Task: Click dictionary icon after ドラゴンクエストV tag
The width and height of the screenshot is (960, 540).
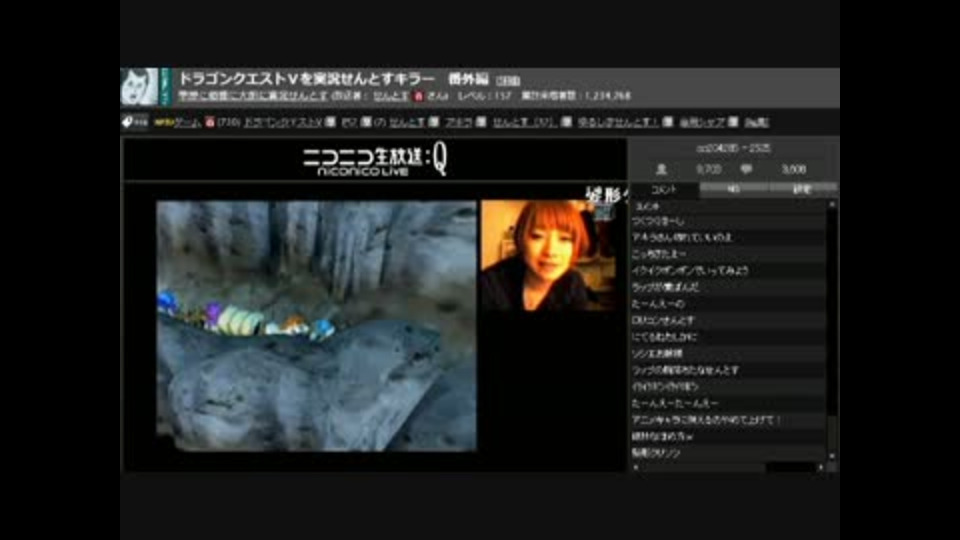Action: (x=330, y=122)
